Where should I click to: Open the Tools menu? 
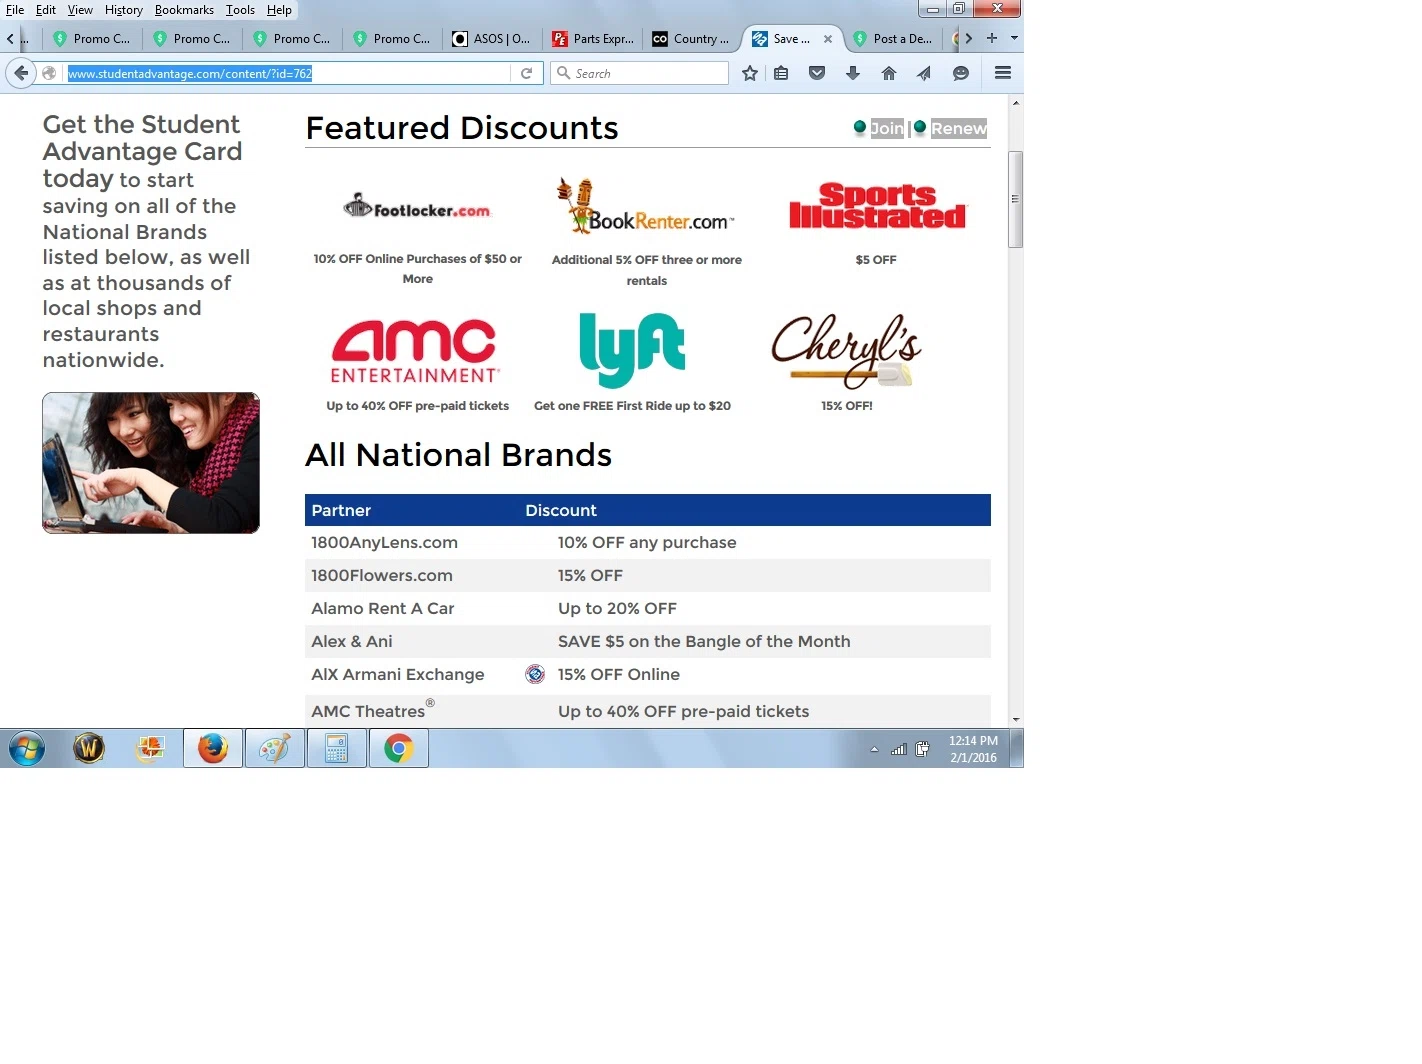point(240,10)
